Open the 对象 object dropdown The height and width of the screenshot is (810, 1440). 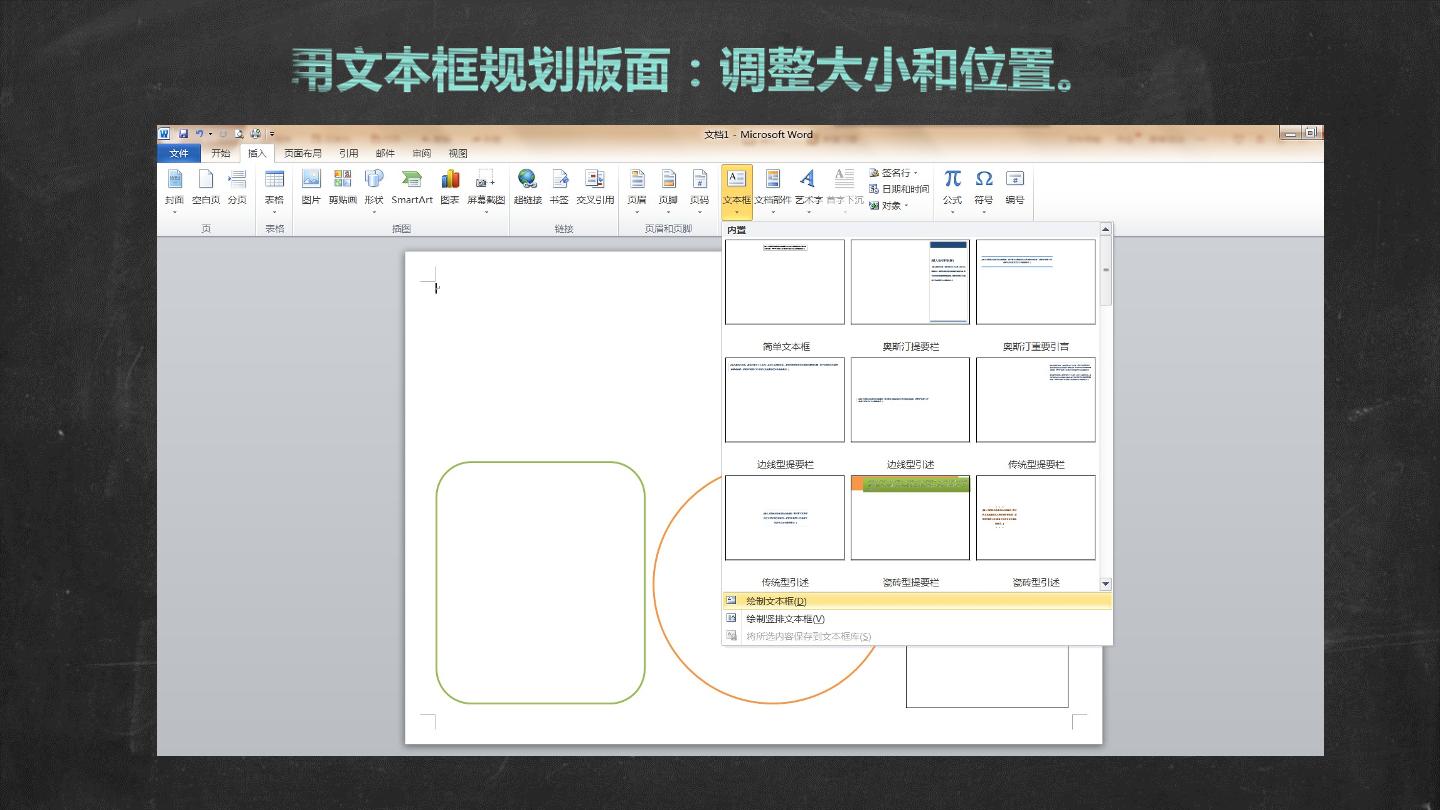[889, 206]
